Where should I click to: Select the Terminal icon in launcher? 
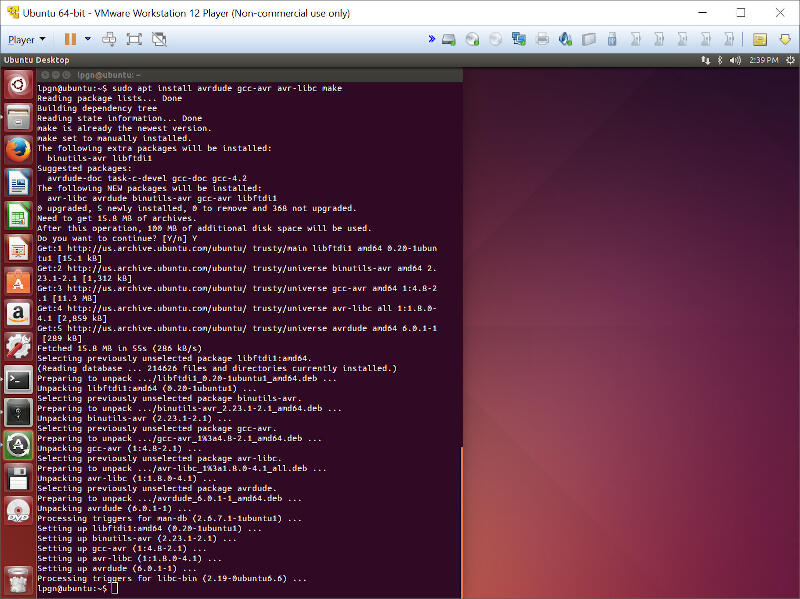click(18, 380)
